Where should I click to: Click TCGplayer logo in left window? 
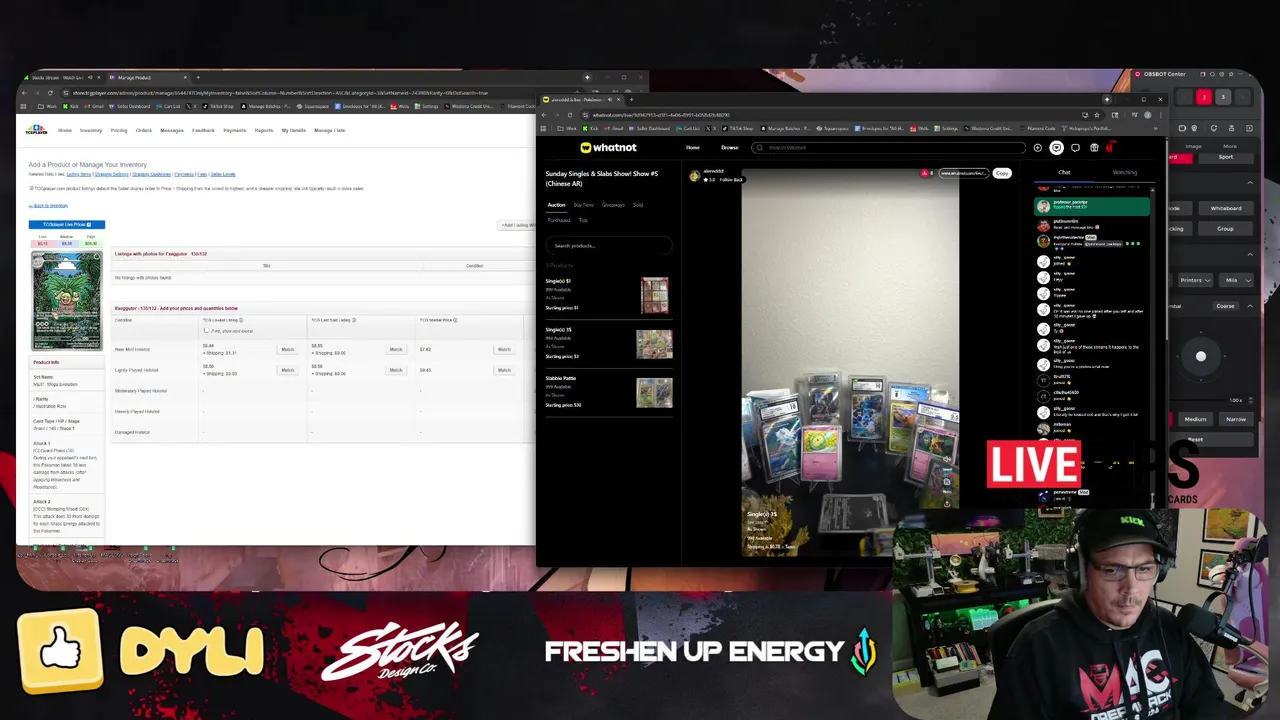click(37, 130)
